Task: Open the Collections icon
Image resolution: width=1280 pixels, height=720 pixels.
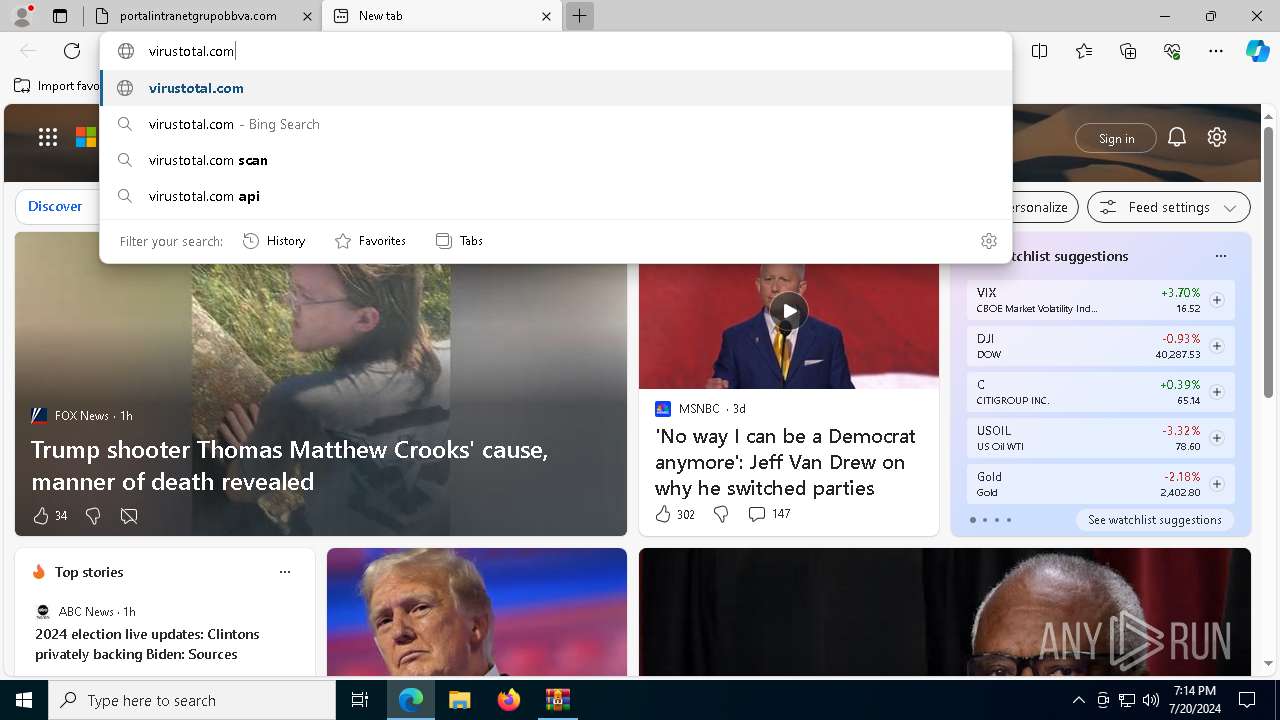Action: (x=1128, y=51)
